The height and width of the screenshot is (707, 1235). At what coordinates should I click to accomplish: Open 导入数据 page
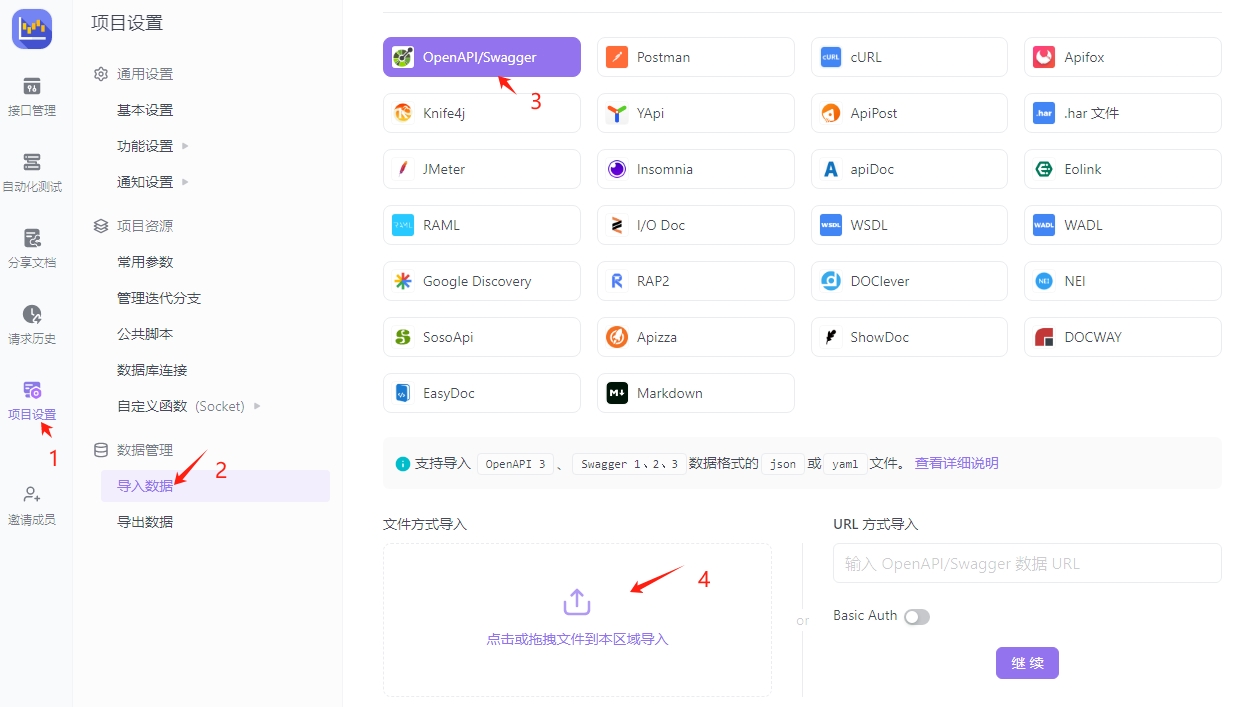pos(215,486)
